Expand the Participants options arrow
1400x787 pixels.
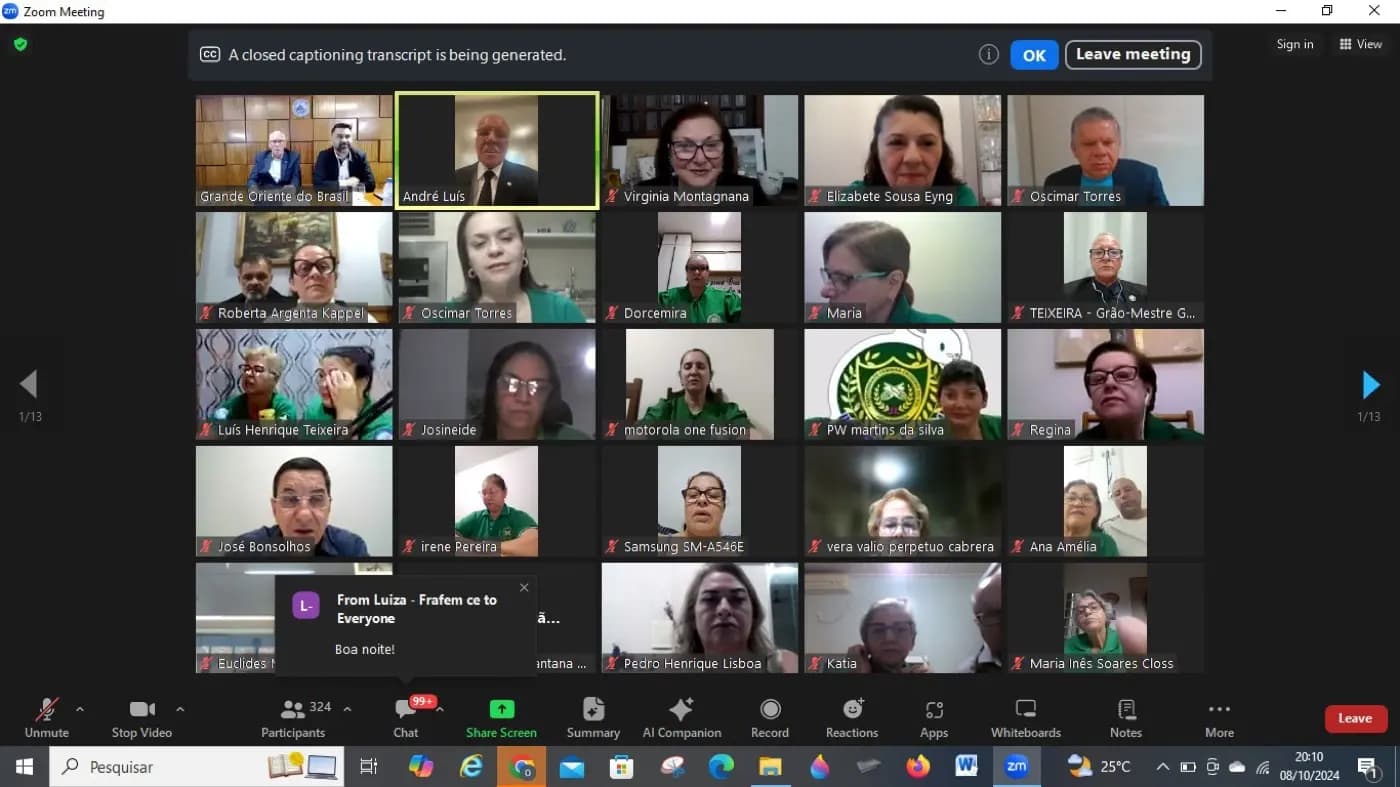[347, 709]
